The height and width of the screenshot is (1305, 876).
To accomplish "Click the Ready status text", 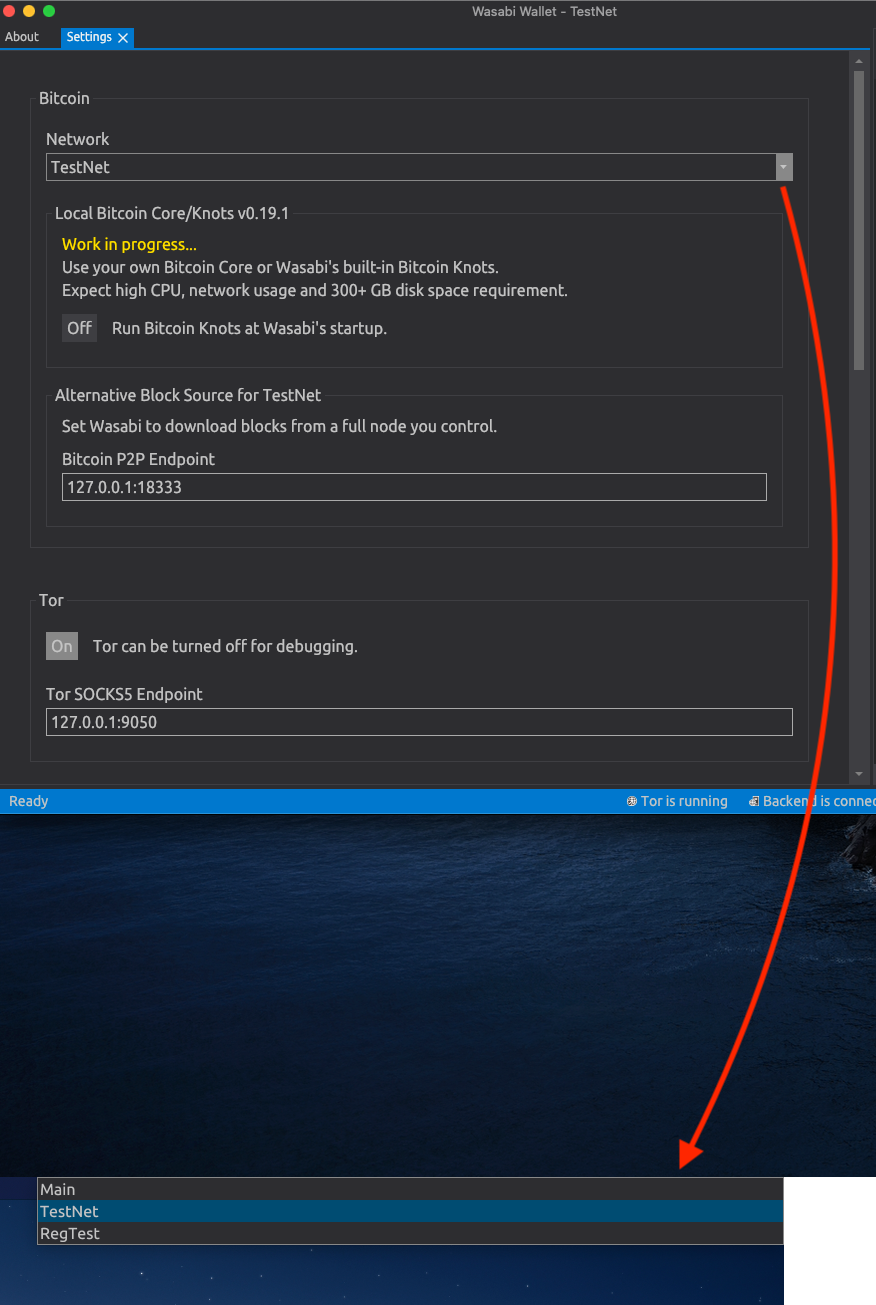I will click(29, 801).
